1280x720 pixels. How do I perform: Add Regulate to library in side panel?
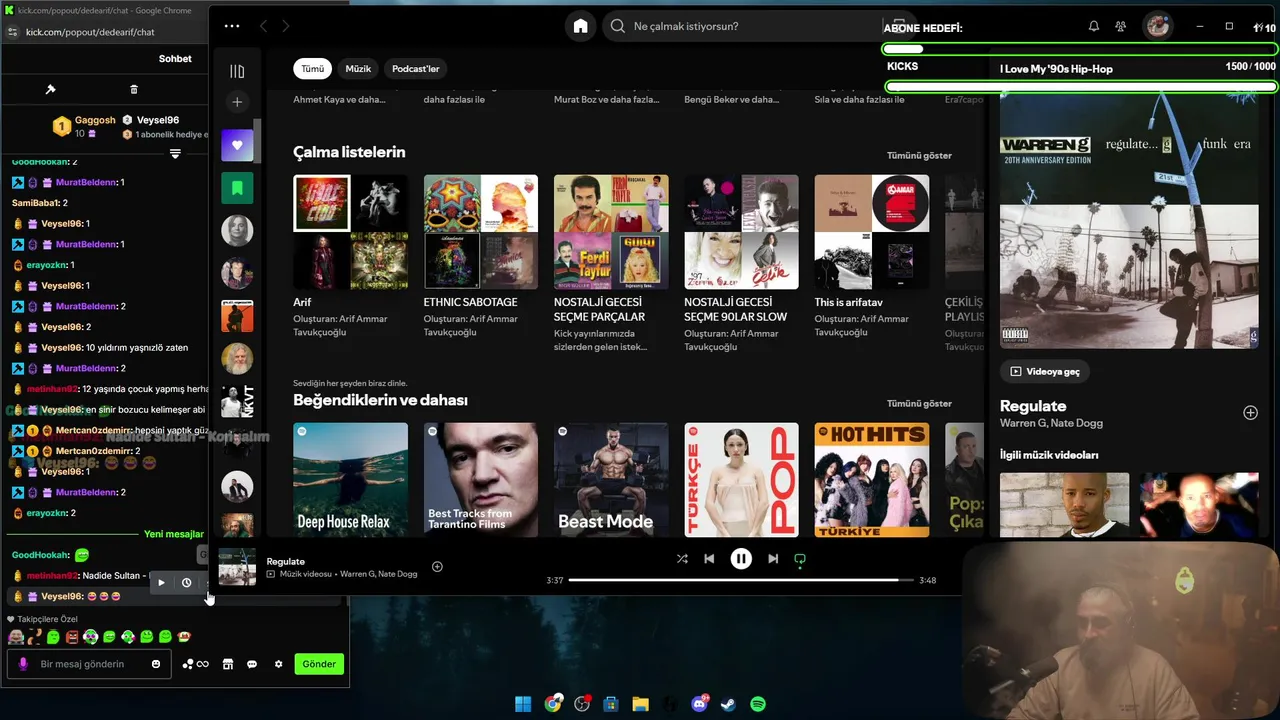(1250, 413)
